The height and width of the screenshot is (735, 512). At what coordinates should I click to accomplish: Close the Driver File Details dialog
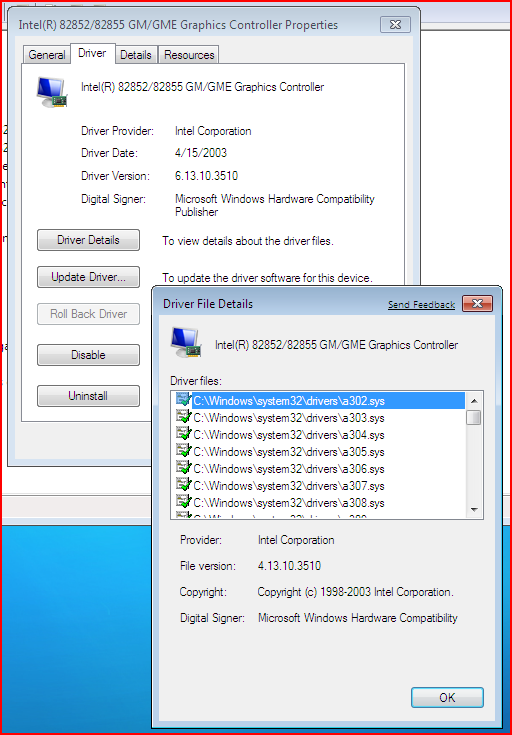(x=477, y=304)
